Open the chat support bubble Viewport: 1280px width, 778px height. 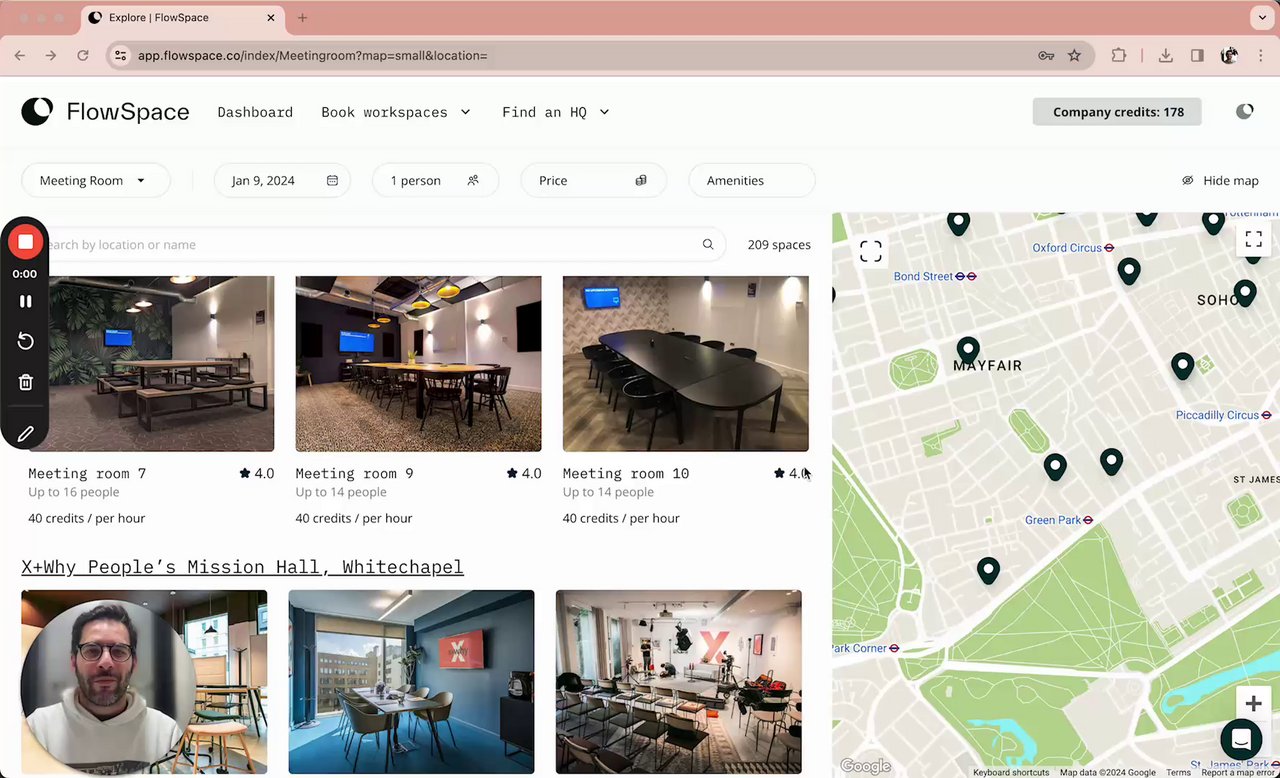[1241, 740]
